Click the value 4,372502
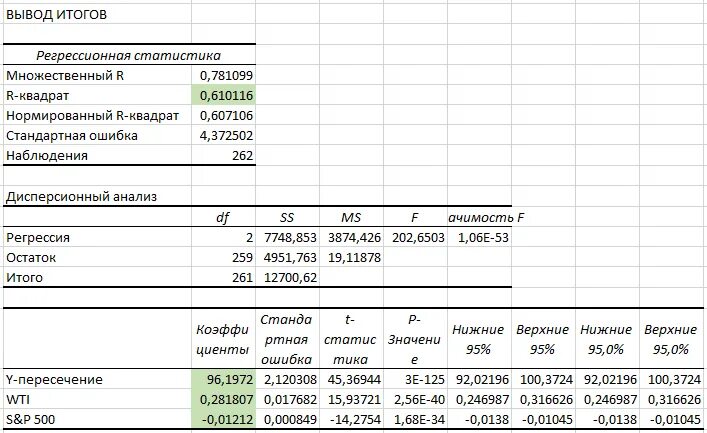Viewport: 707px width, 433px height. (x=226, y=136)
